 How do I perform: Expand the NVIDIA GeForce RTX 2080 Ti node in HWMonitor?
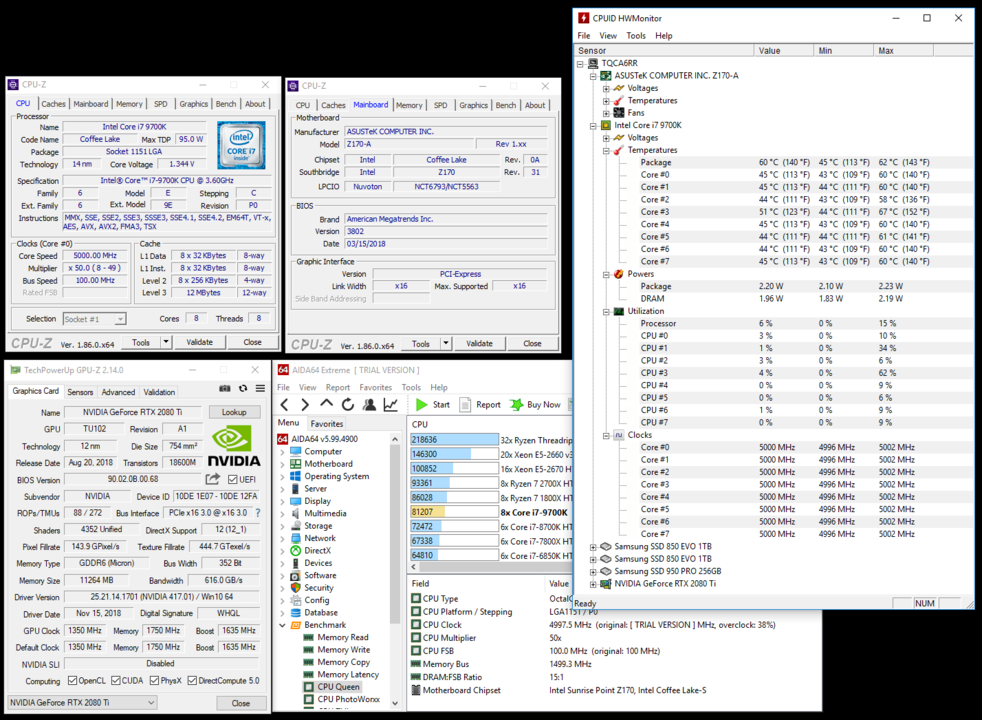[593, 584]
